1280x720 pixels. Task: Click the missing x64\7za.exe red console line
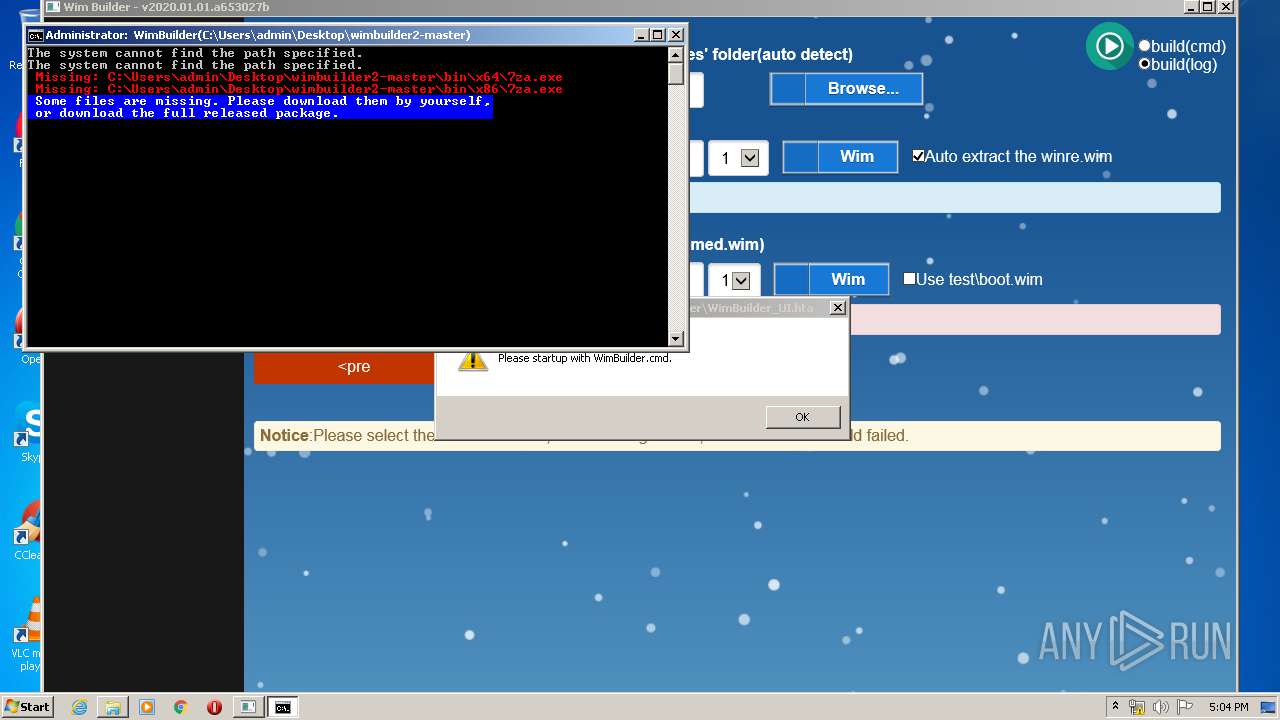(299, 77)
